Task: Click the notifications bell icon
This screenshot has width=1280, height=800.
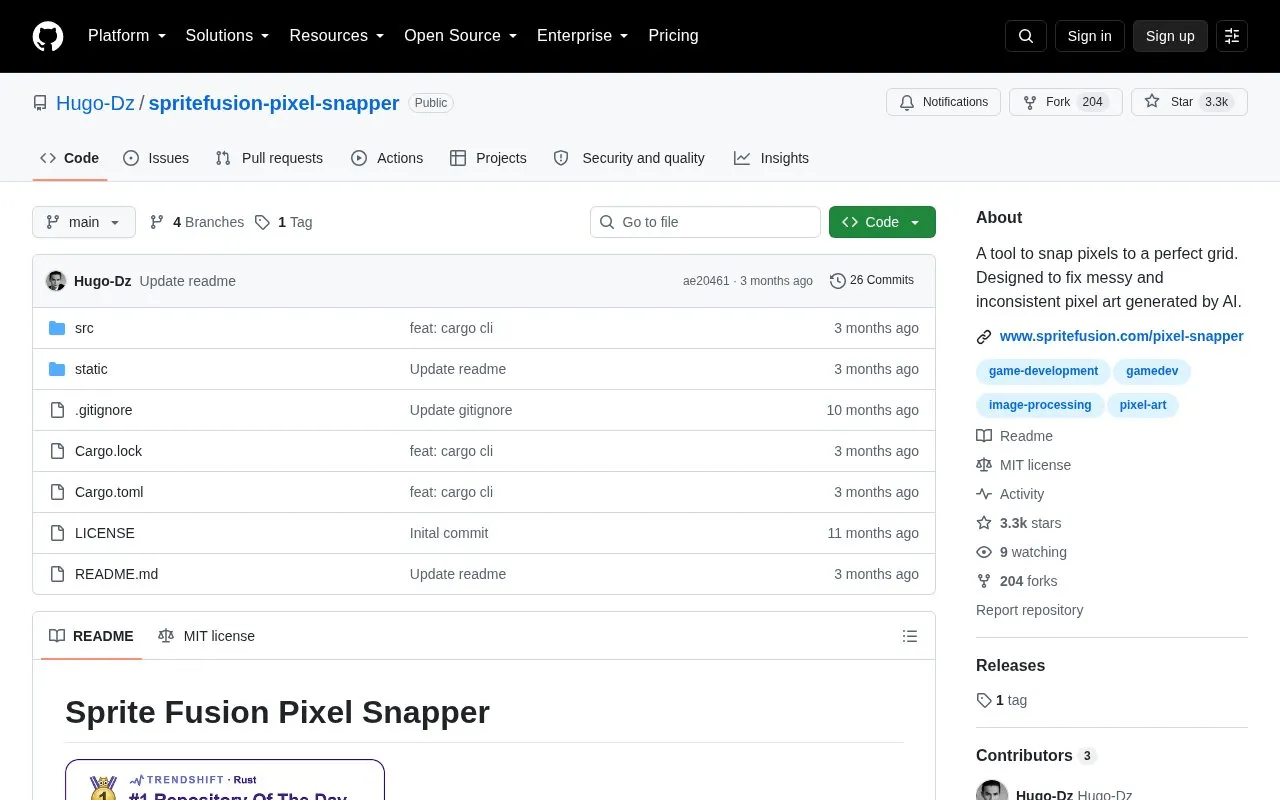Action: [x=907, y=102]
